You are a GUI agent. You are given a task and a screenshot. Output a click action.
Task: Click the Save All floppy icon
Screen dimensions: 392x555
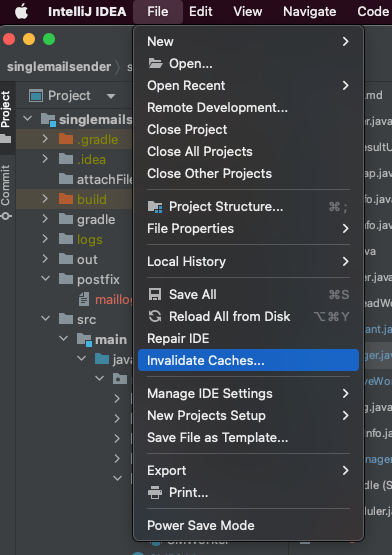tap(155, 294)
